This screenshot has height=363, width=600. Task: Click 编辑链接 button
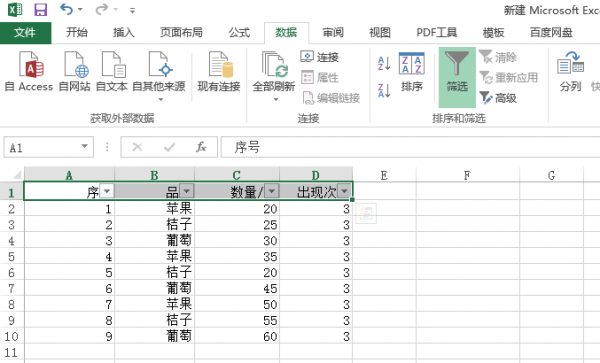(x=331, y=98)
